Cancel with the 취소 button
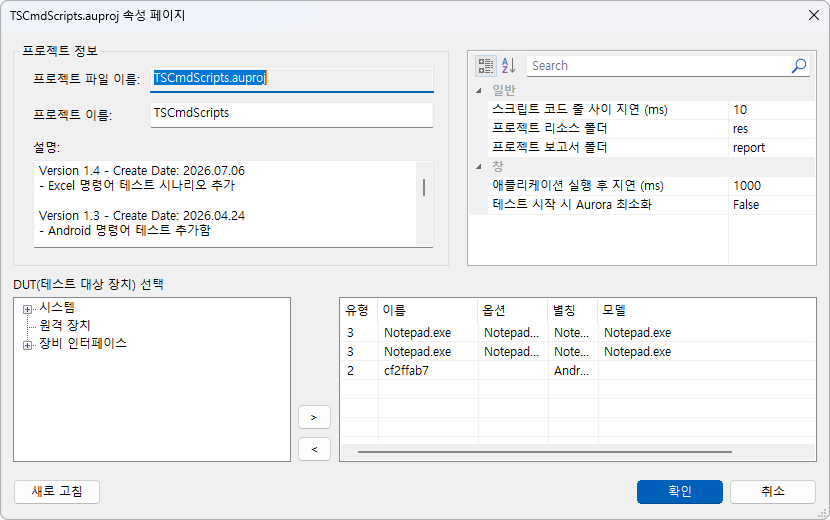The width and height of the screenshot is (830, 520). (x=773, y=491)
